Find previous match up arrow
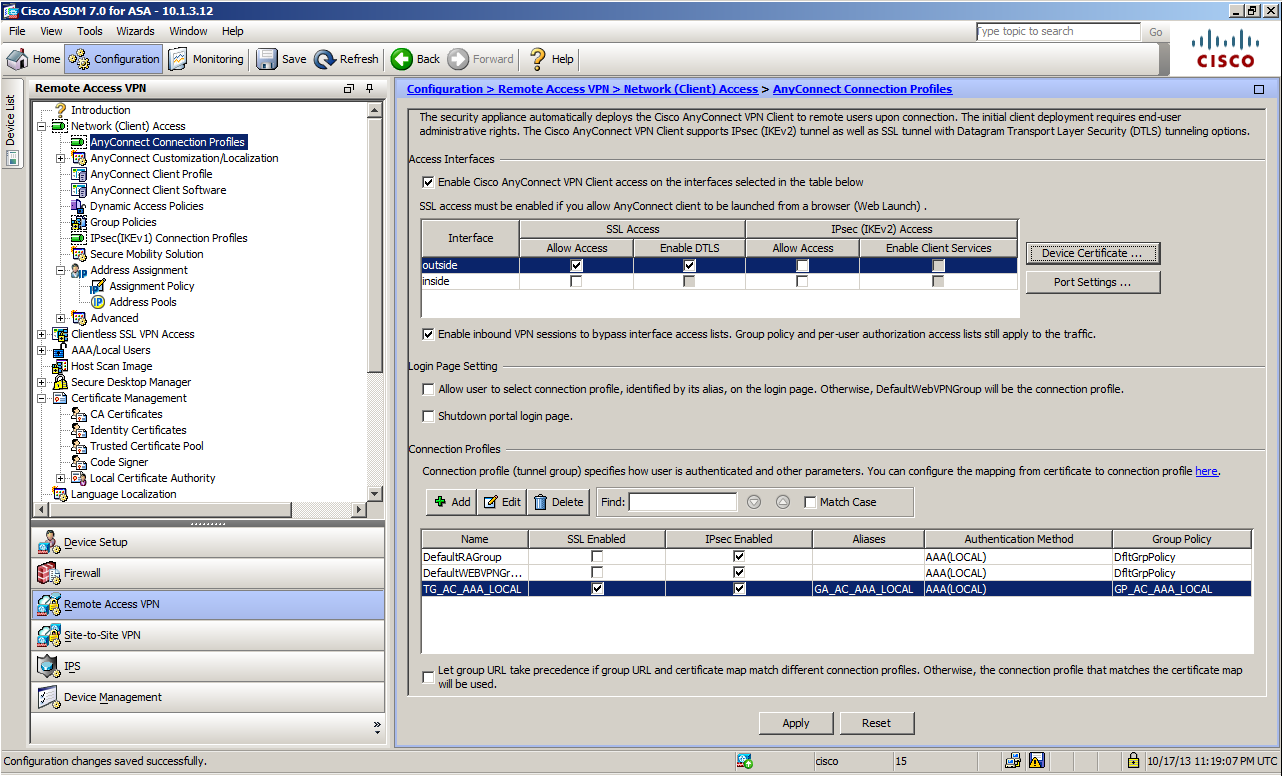This screenshot has height=776, width=1282. tap(783, 502)
